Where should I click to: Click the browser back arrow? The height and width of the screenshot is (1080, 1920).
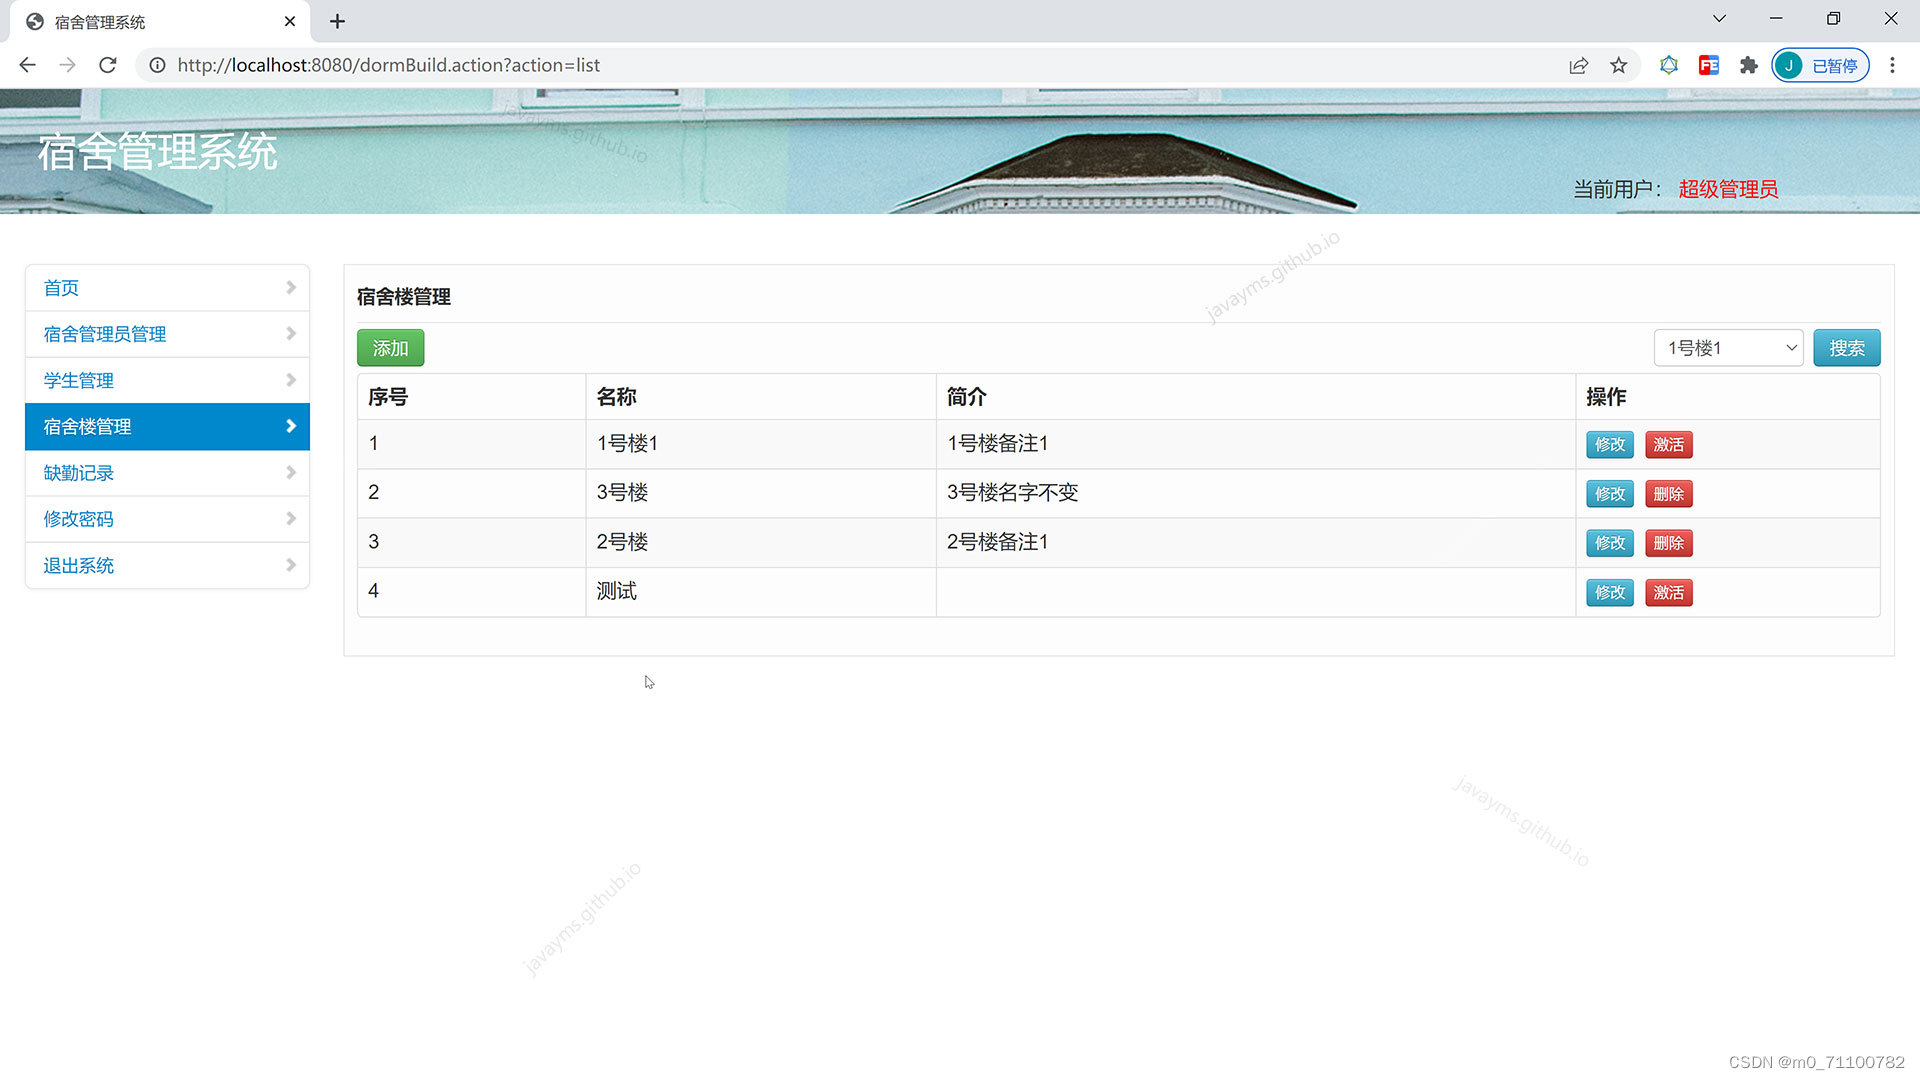pos(27,65)
